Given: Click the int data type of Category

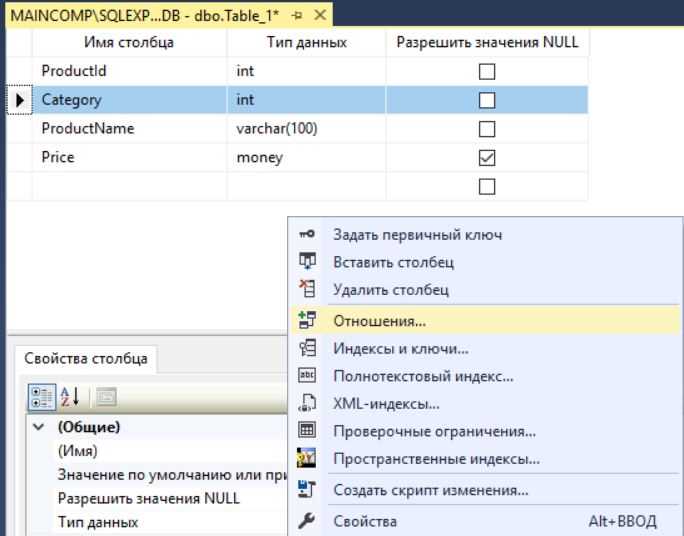Looking at the screenshot, I should (x=306, y=100).
